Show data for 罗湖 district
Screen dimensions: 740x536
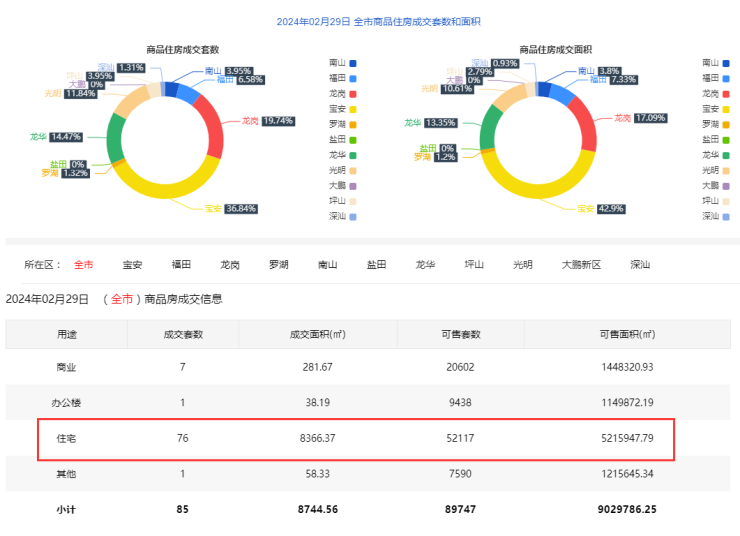tap(279, 265)
